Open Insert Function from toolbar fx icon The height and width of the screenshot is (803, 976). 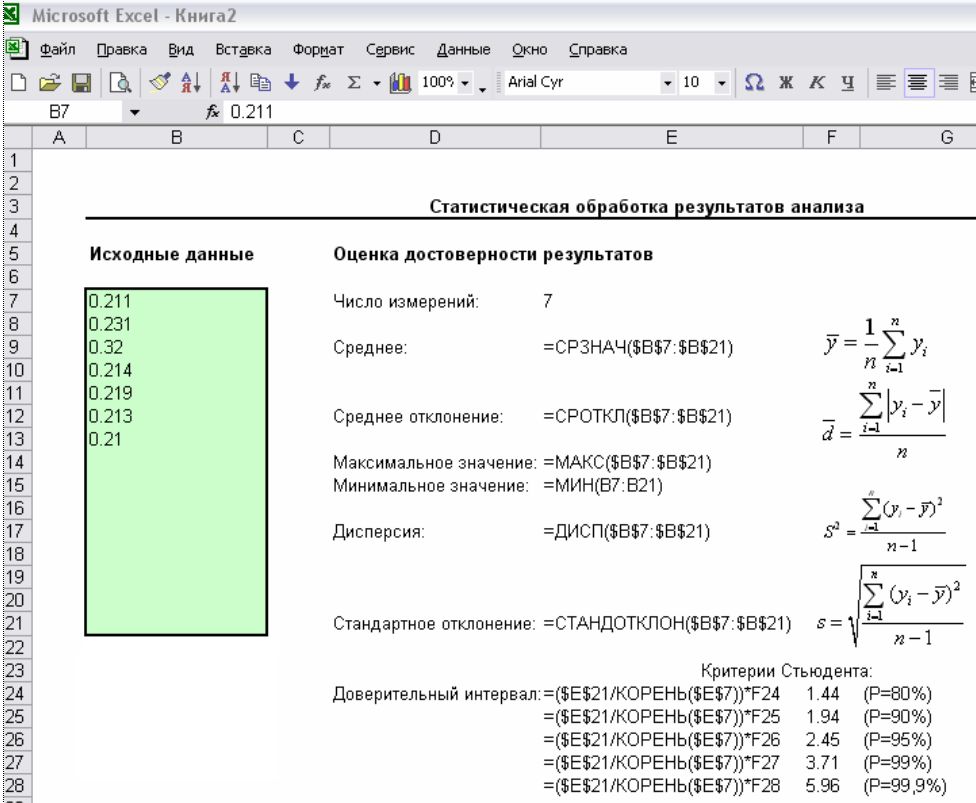pyautogui.click(x=322, y=82)
